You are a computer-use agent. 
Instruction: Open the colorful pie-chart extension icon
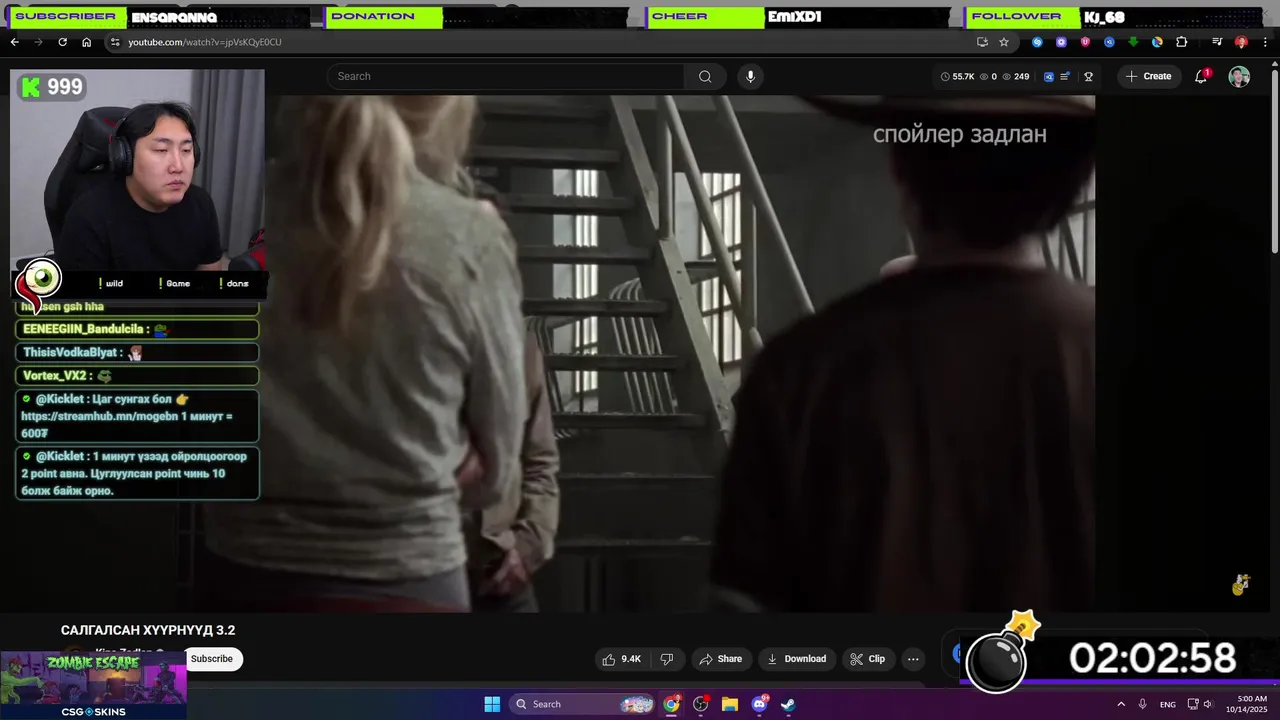click(1157, 42)
